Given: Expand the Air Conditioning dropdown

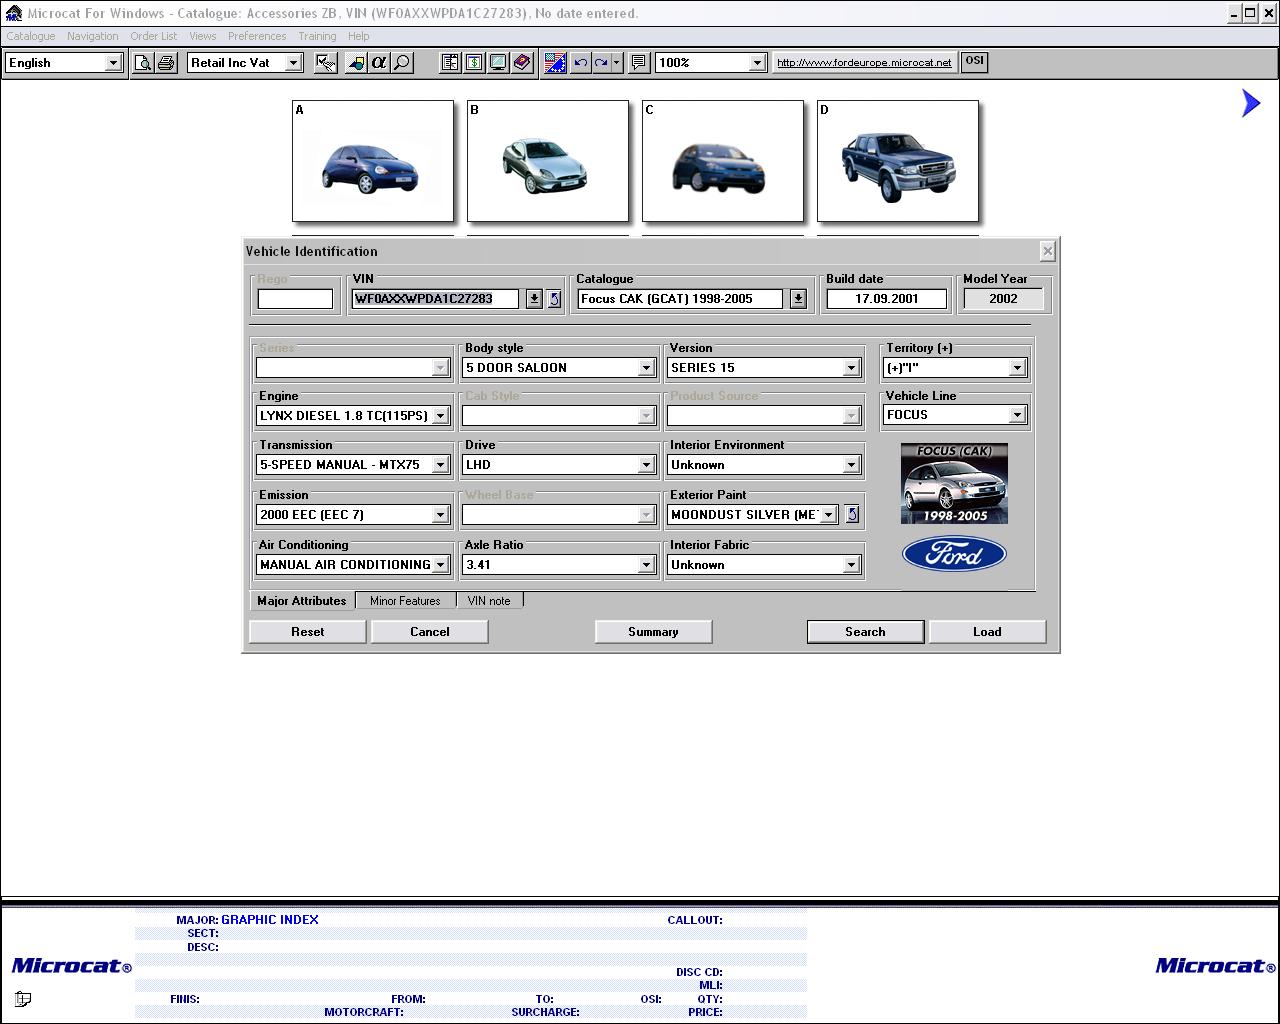Looking at the screenshot, I should tap(440, 565).
